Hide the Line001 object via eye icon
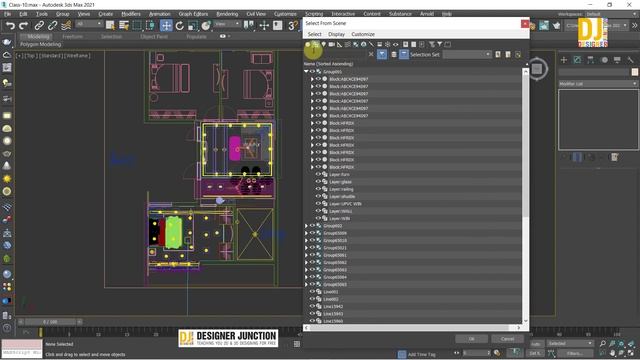Image resolution: width=640 pixels, height=360 pixels. pyautogui.click(x=312, y=292)
